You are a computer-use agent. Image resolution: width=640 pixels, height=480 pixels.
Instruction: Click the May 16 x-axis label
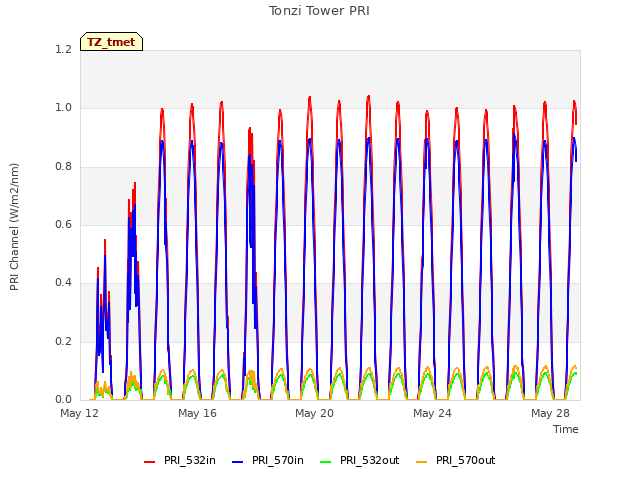(x=198, y=413)
